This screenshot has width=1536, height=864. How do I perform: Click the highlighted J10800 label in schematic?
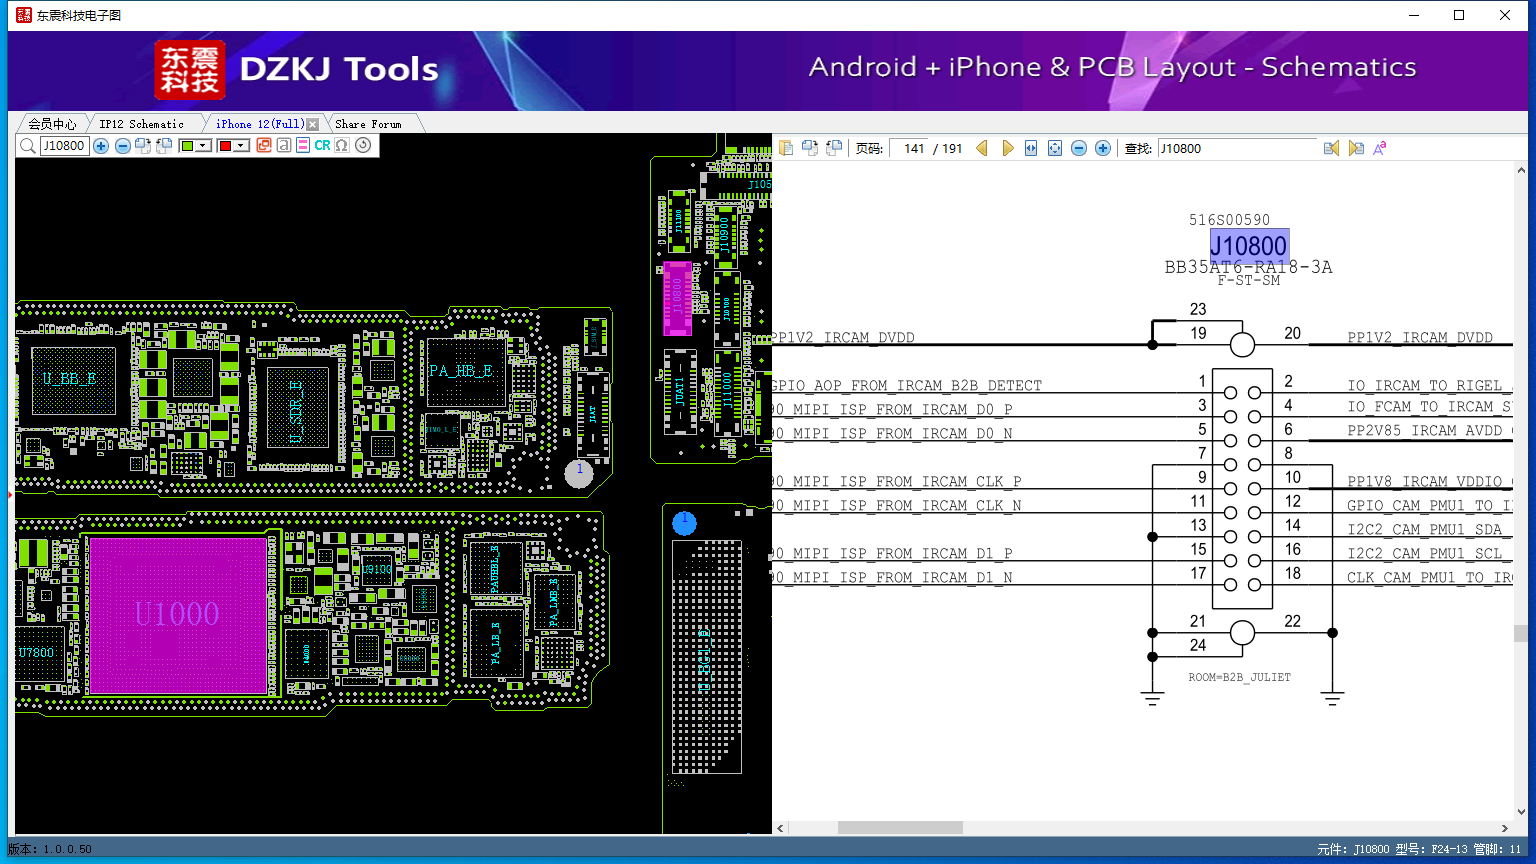(1249, 246)
